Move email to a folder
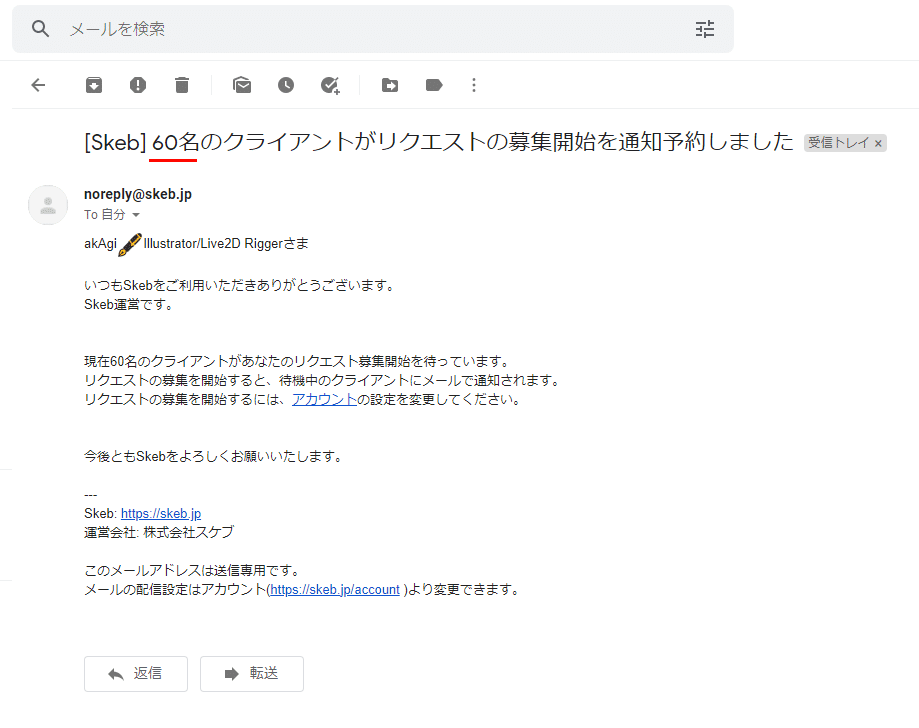This screenshot has width=919, height=728. pyautogui.click(x=390, y=86)
